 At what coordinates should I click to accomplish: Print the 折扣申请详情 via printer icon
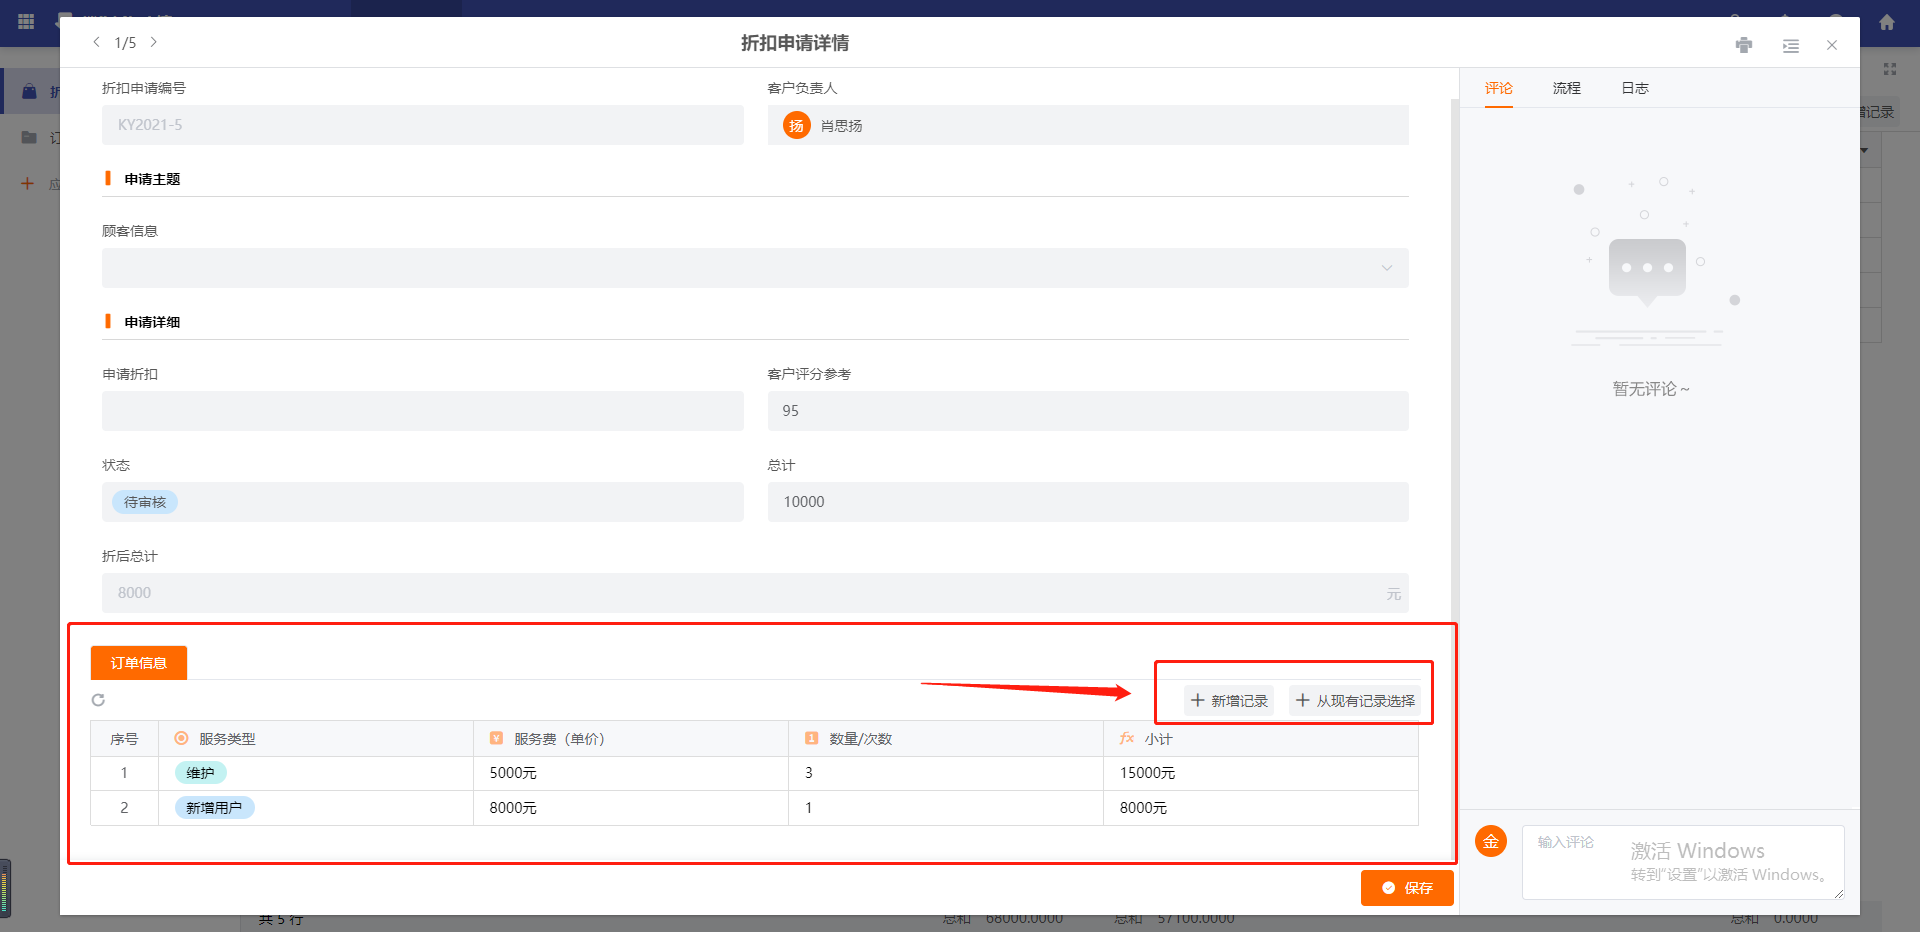[x=1744, y=45]
